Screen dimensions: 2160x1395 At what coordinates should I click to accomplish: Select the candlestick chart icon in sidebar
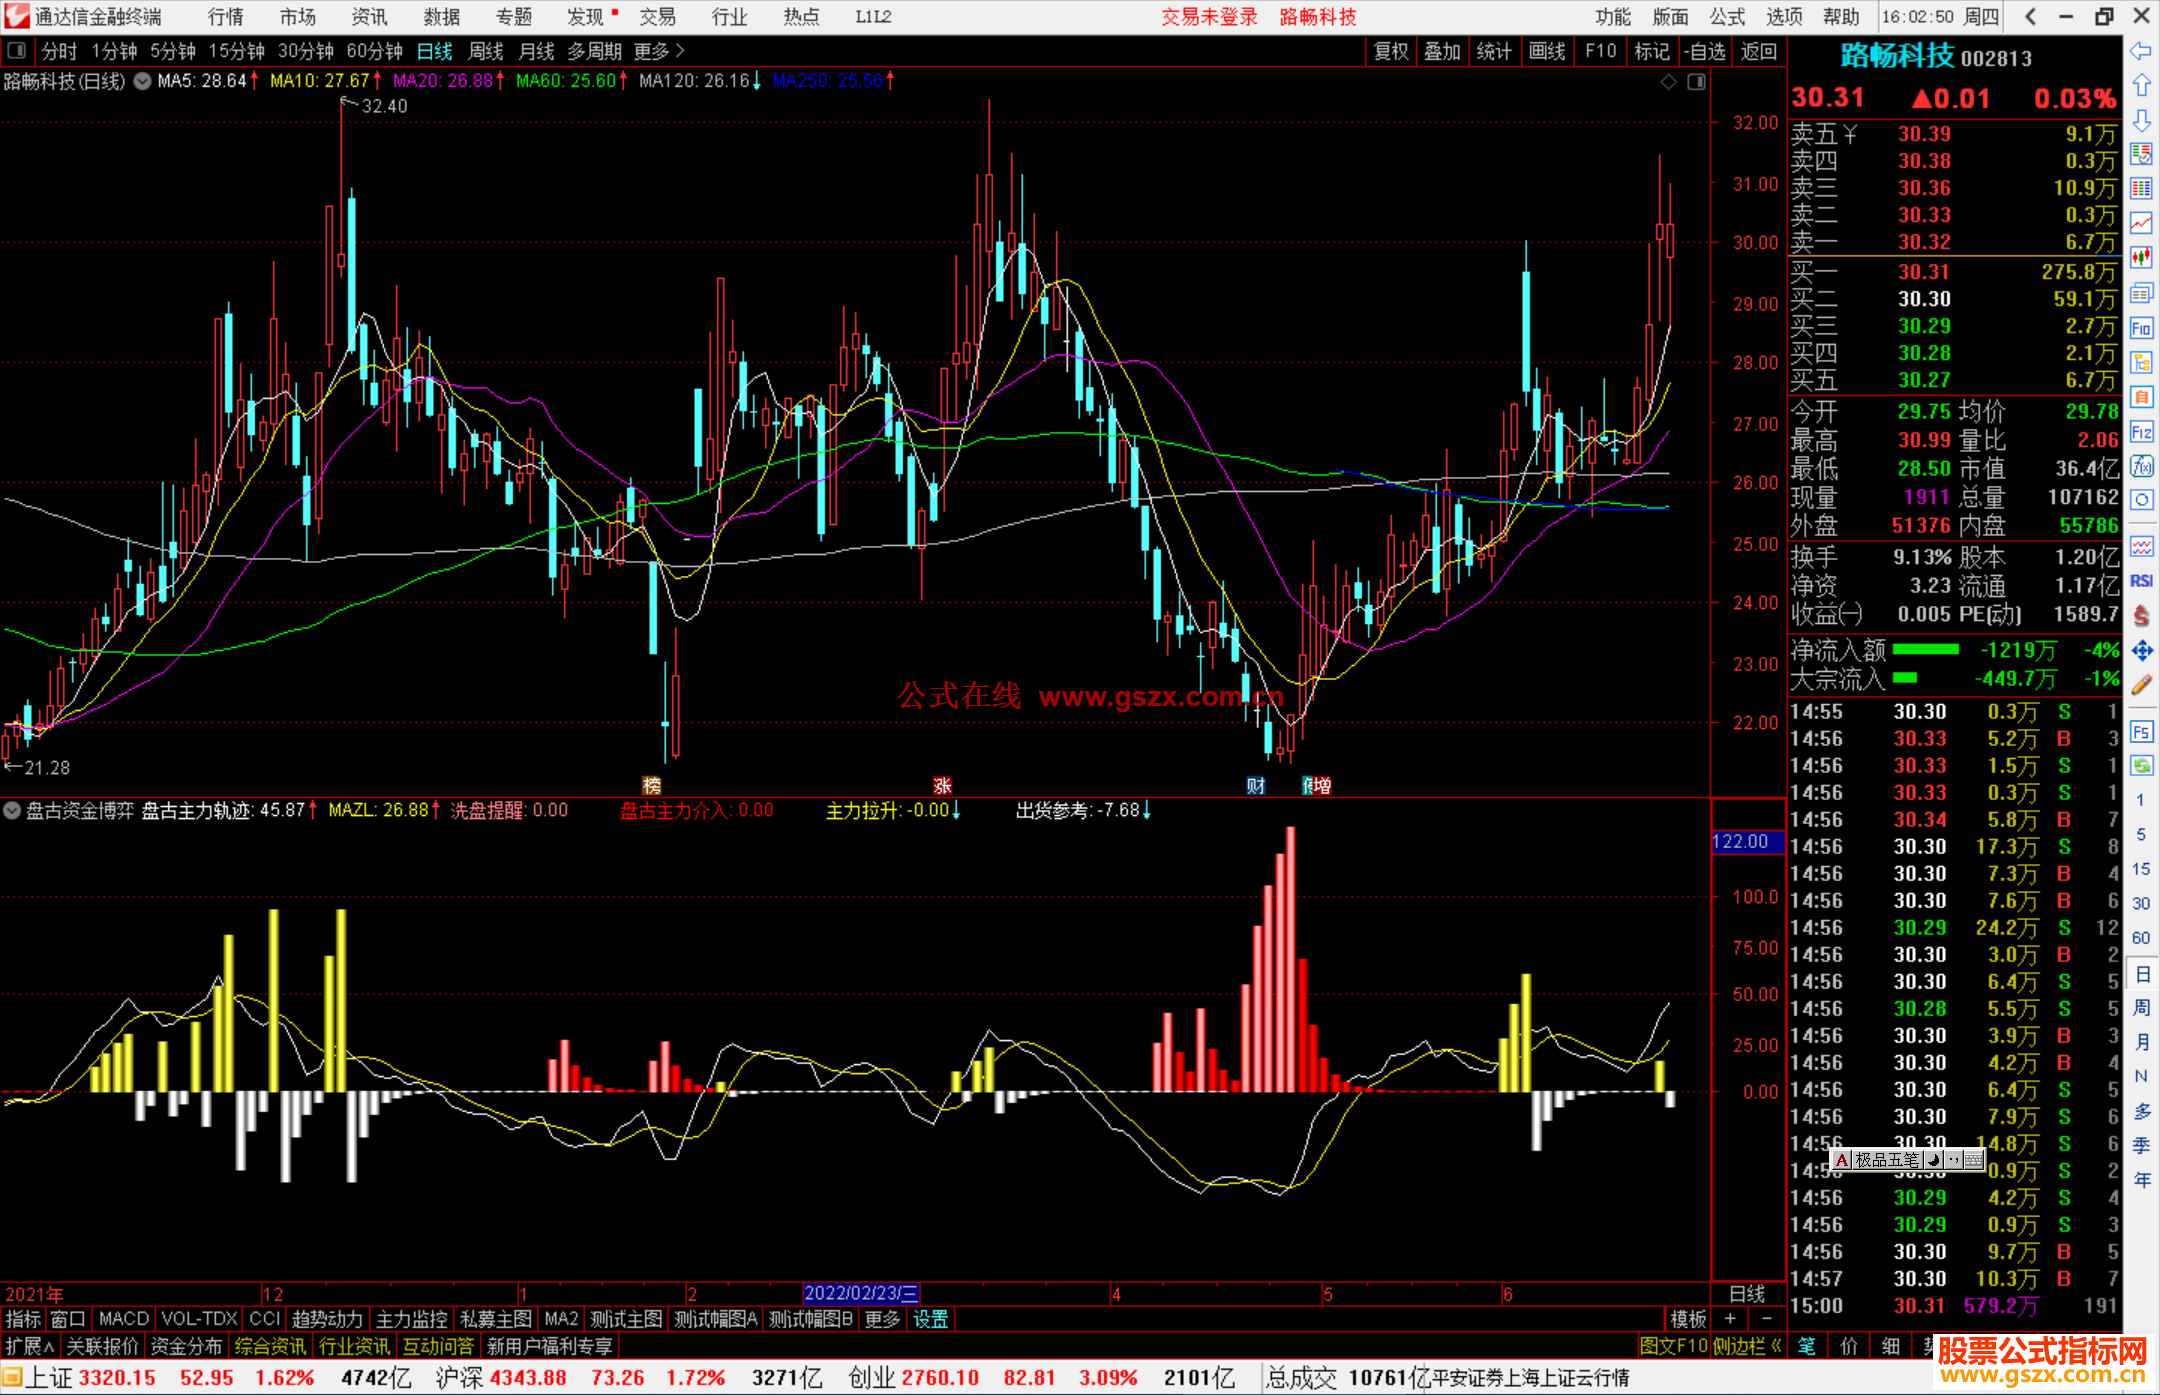(x=2141, y=258)
